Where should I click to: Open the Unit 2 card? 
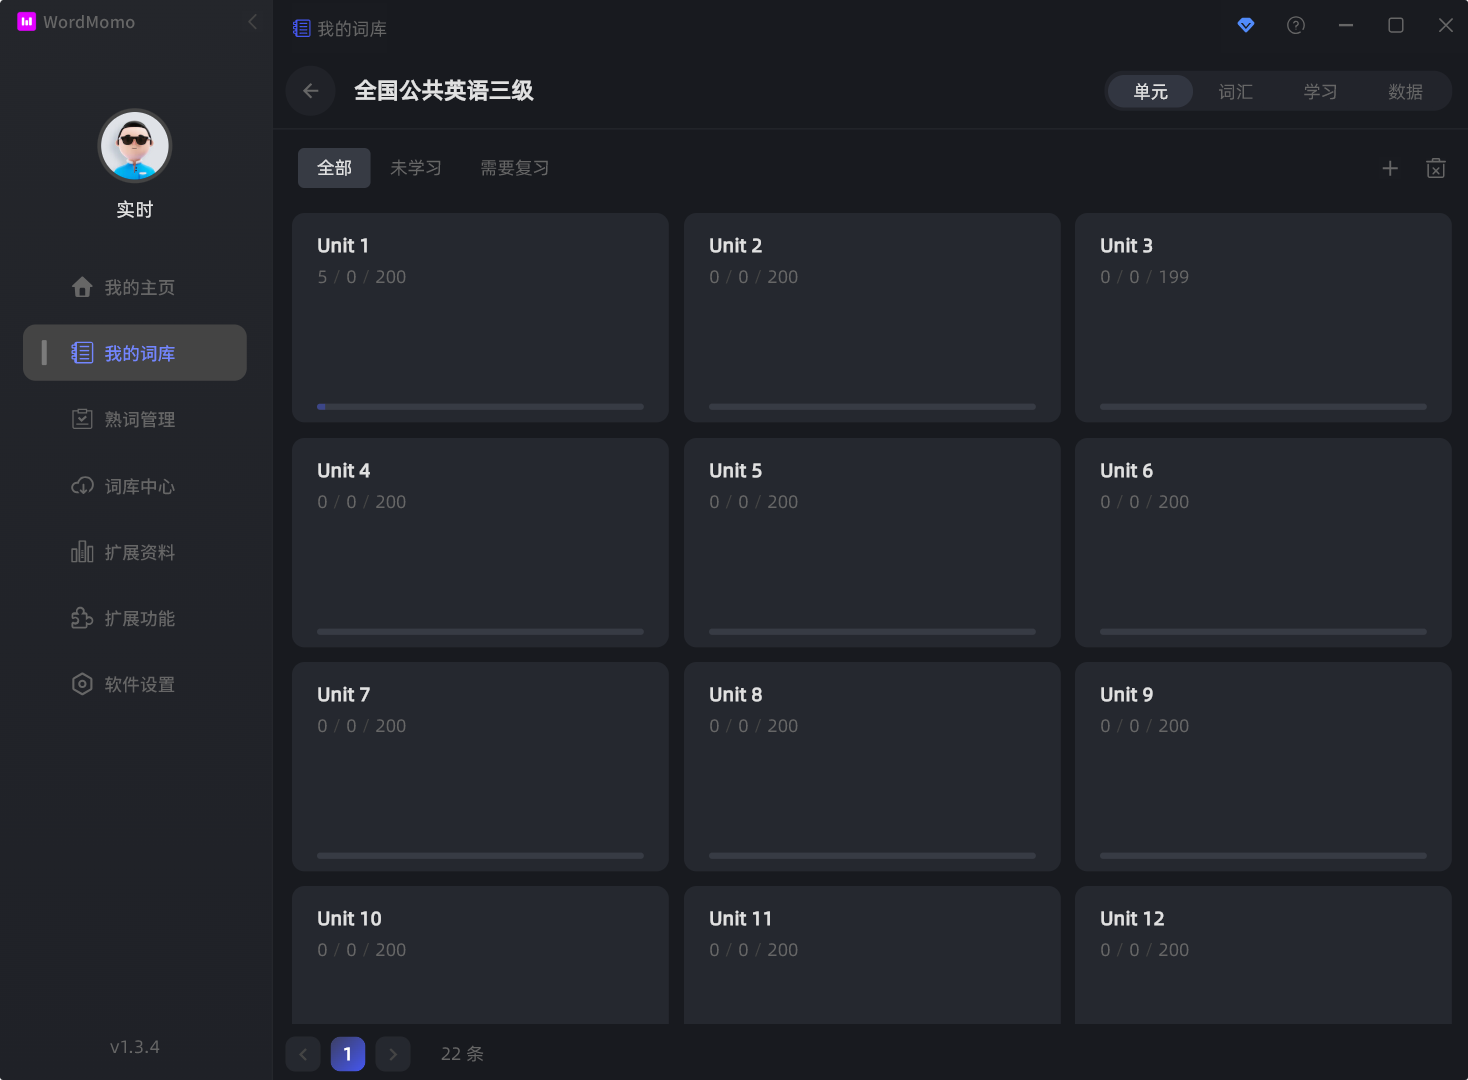[x=872, y=317]
